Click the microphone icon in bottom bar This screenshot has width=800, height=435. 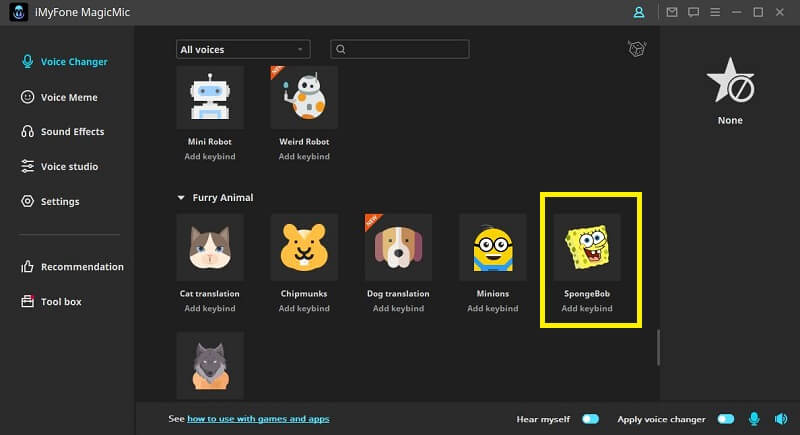[754, 419]
